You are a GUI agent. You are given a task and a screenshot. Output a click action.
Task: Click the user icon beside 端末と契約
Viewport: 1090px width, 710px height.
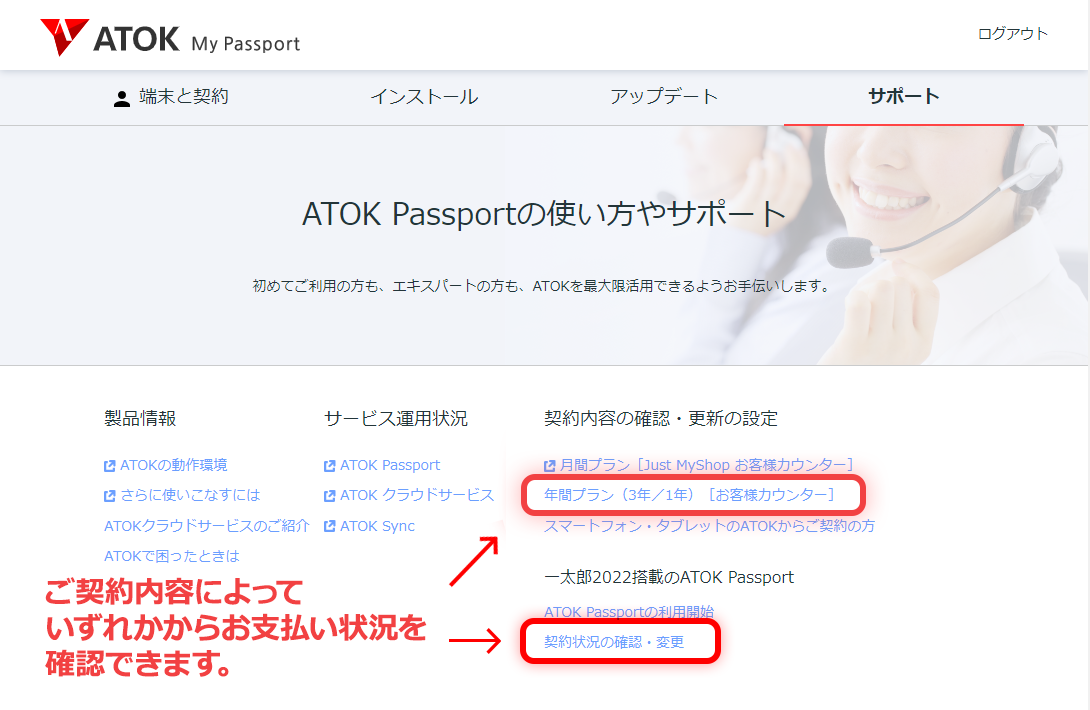coord(122,99)
